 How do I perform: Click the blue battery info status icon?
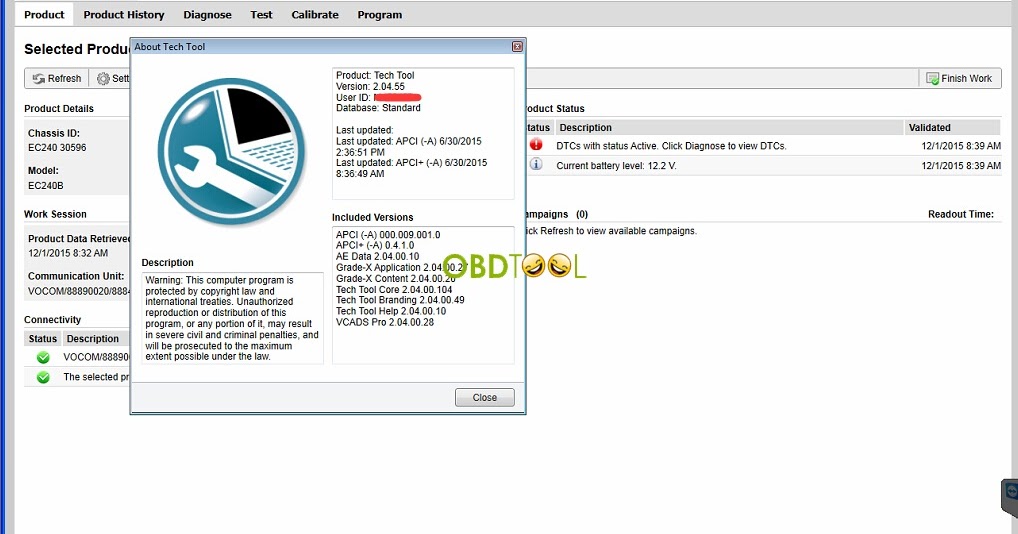click(x=536, y=164)
